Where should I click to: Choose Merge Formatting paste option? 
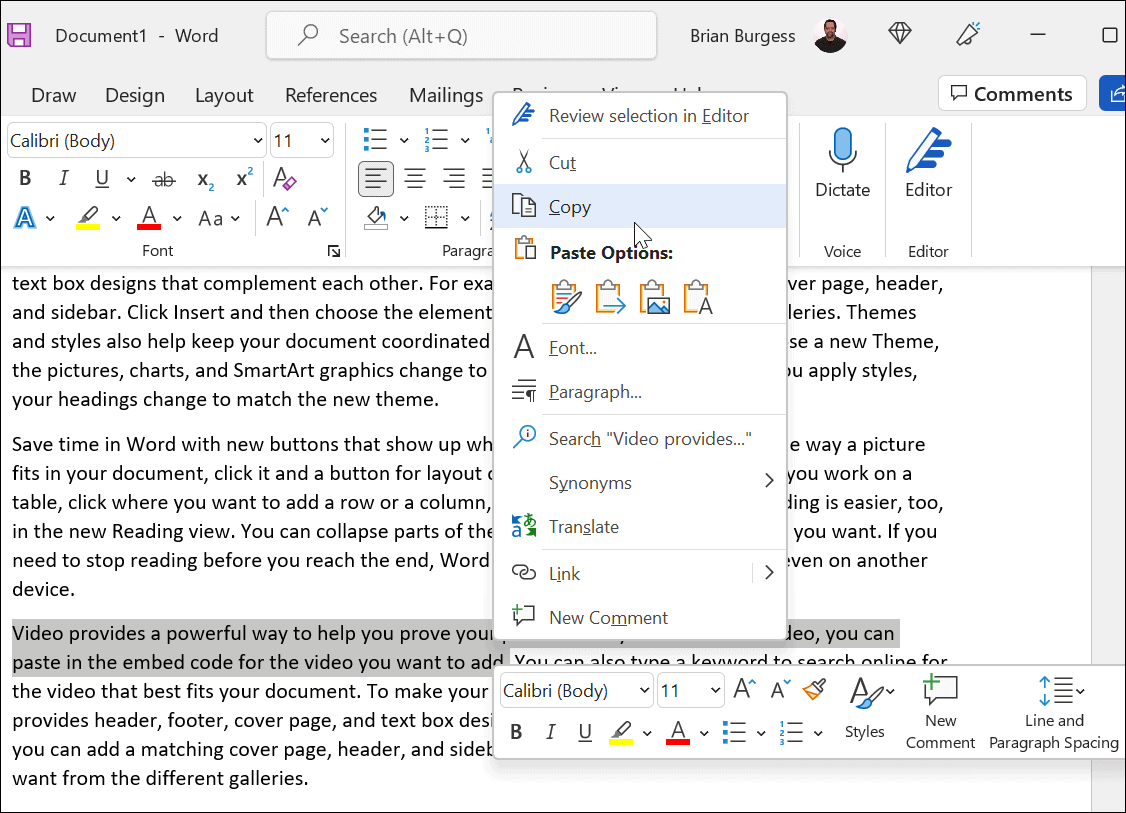pyautogui.click(x=610, y=297)
